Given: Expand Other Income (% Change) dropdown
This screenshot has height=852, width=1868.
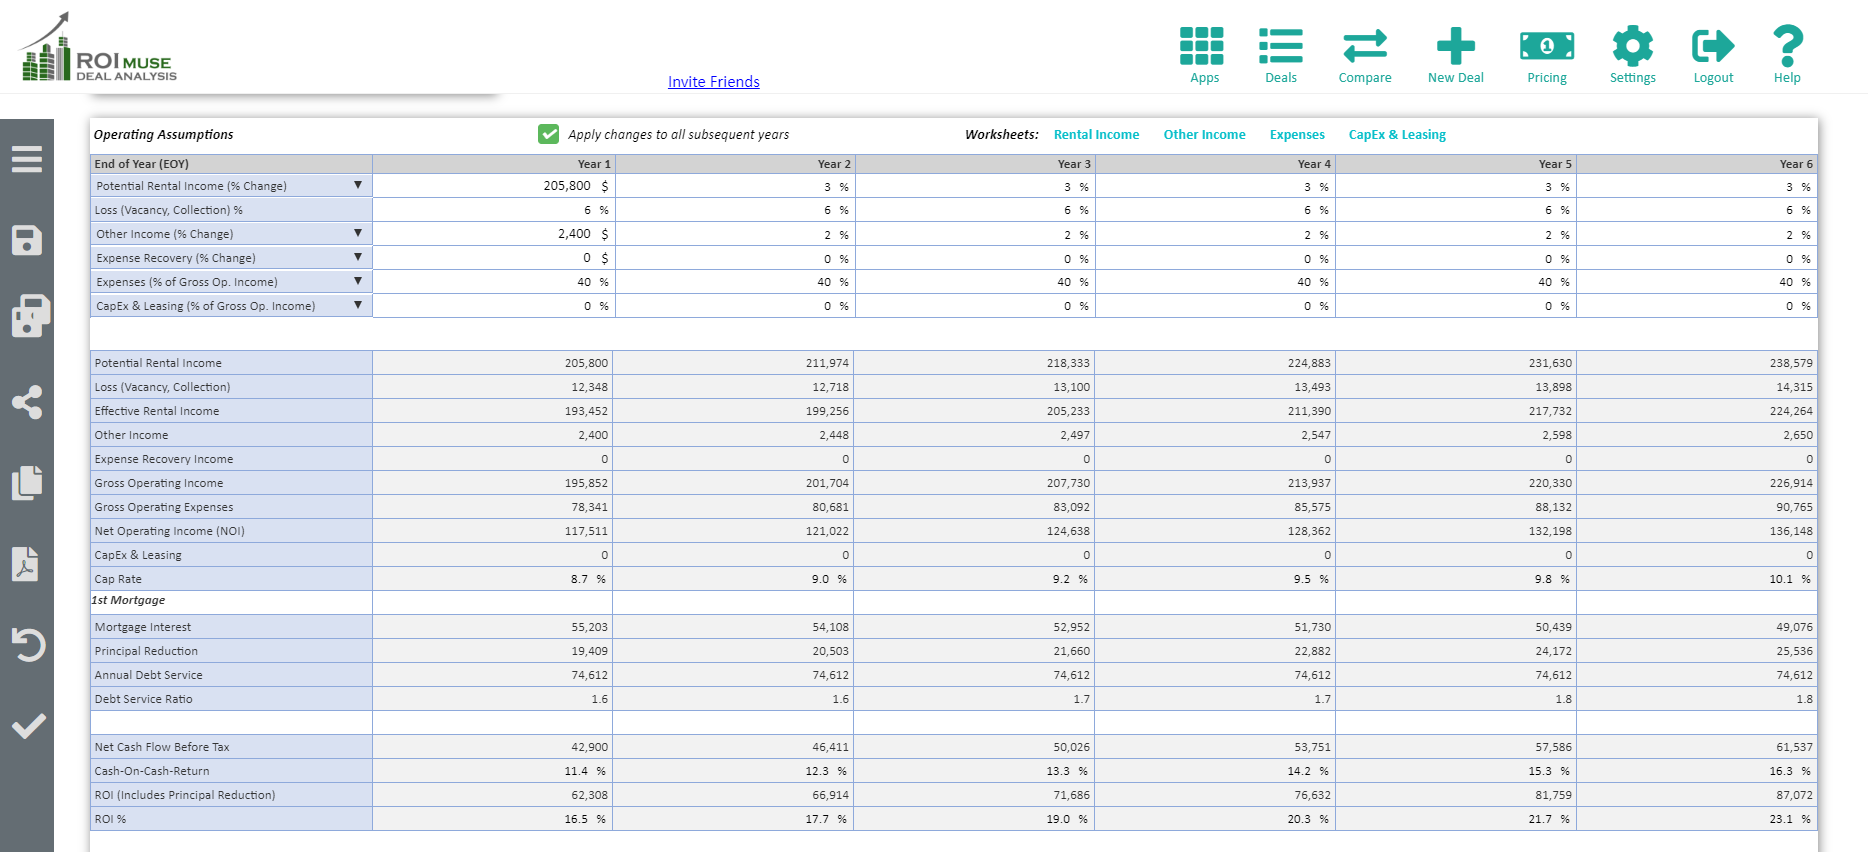Looking at the screenshot, I should click(358, 233).
